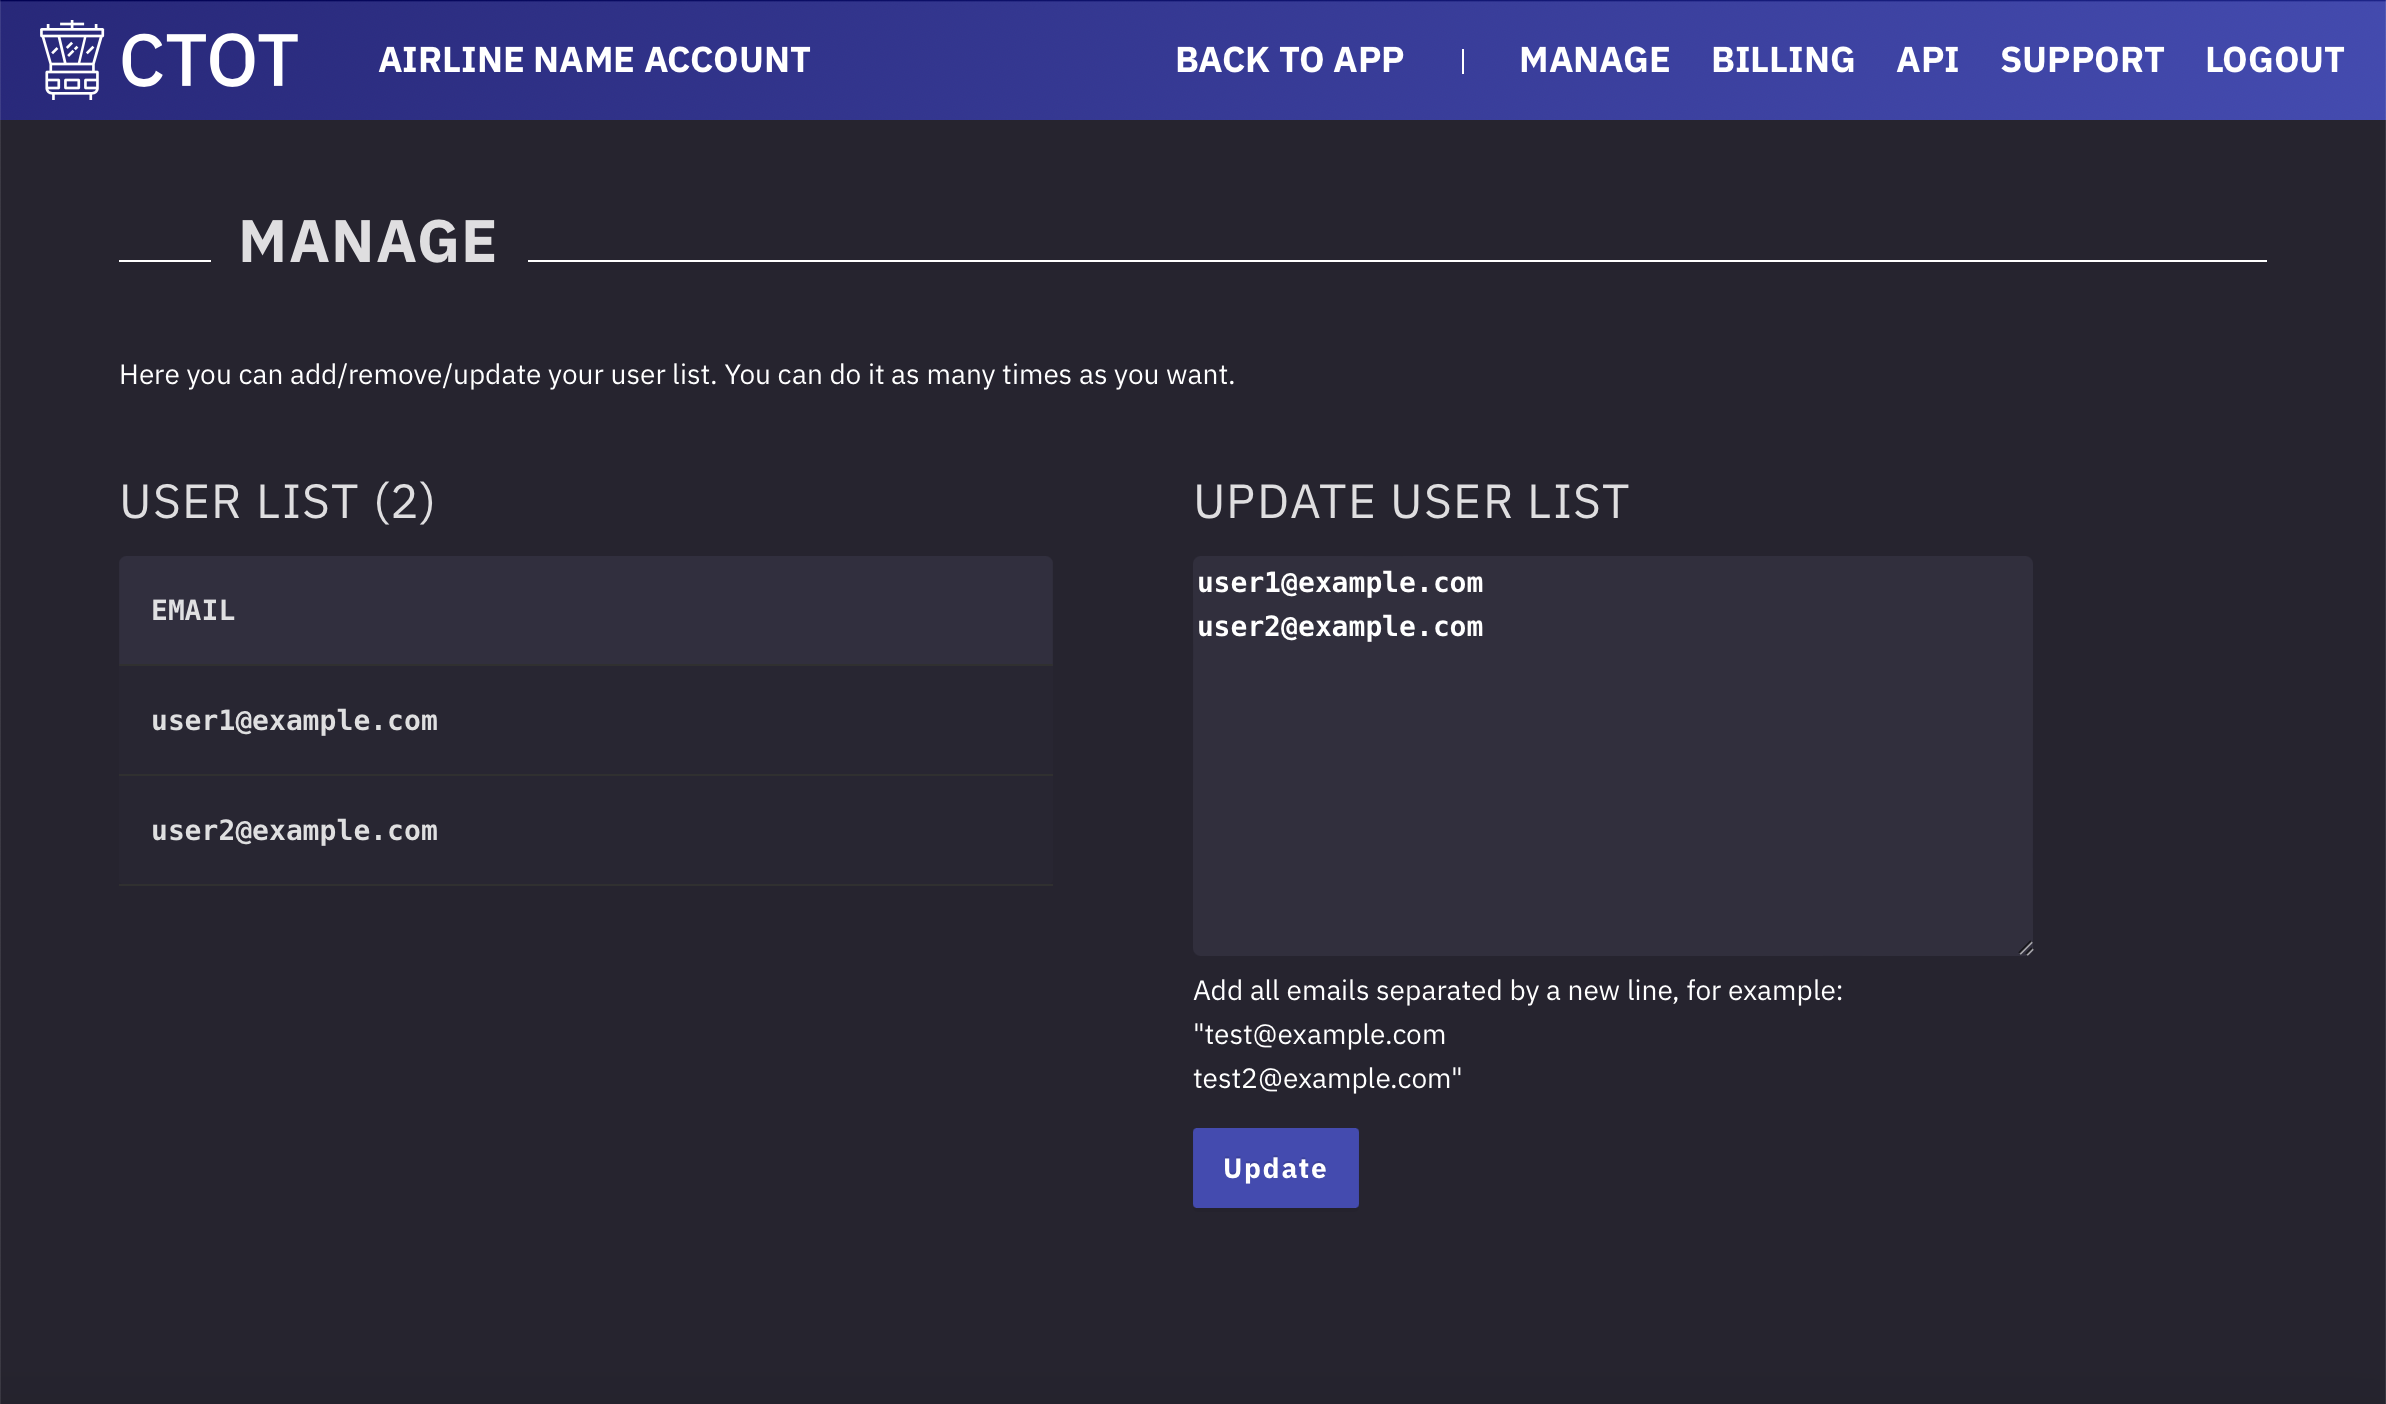The width and height of the screenshot is (2386, 1404).
Task: Select the user1@example.com line in the textarea
Action: (x=1340, y=582)
